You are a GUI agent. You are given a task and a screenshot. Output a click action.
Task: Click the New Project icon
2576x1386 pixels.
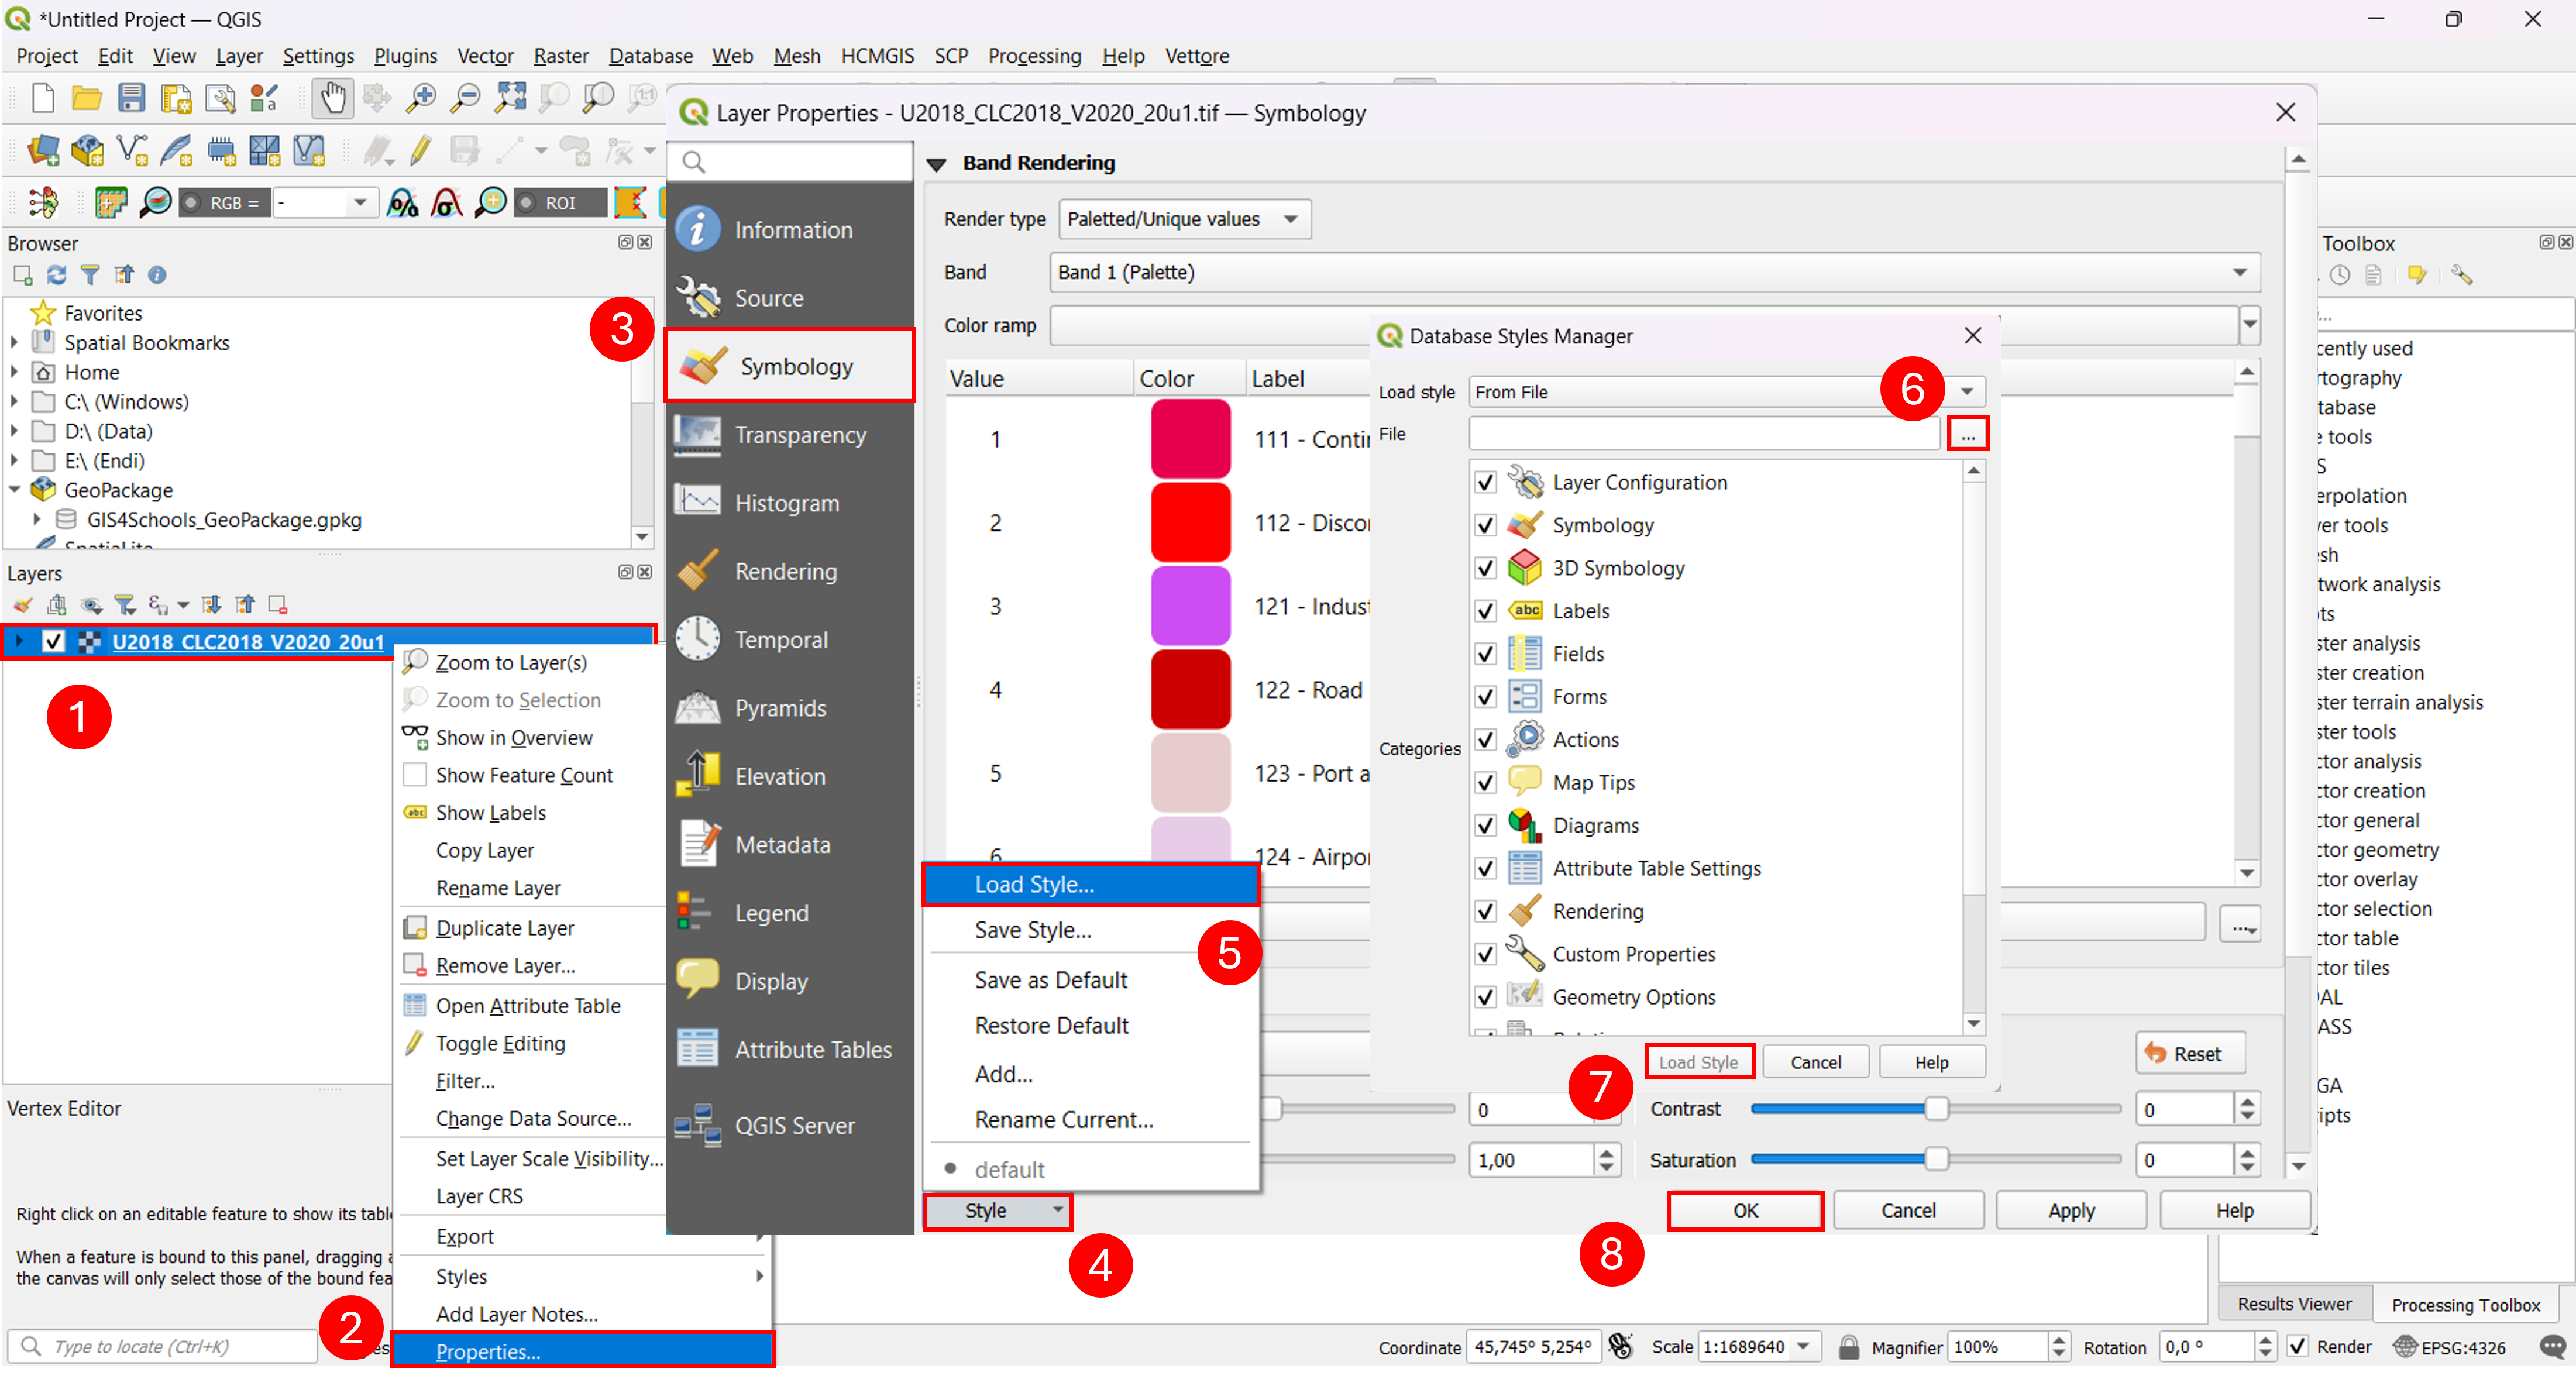click(x=42, y=98)
